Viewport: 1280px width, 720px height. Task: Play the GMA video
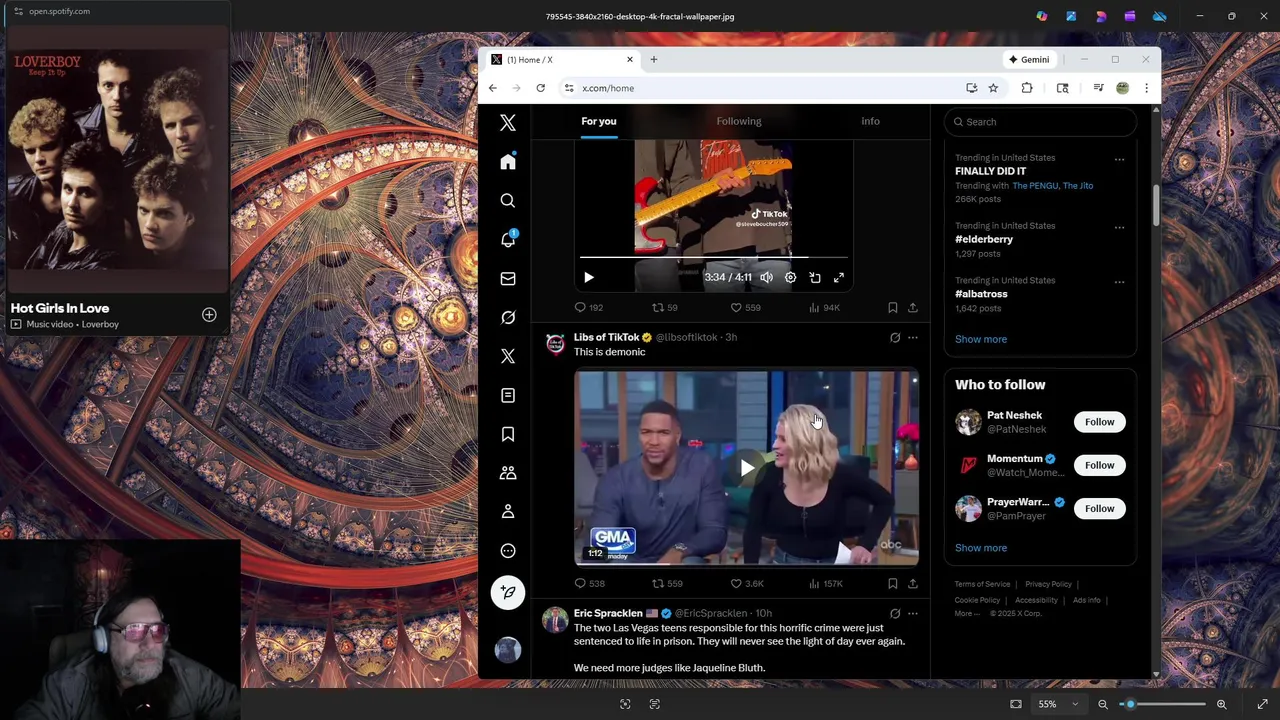(x=747, y=468)
